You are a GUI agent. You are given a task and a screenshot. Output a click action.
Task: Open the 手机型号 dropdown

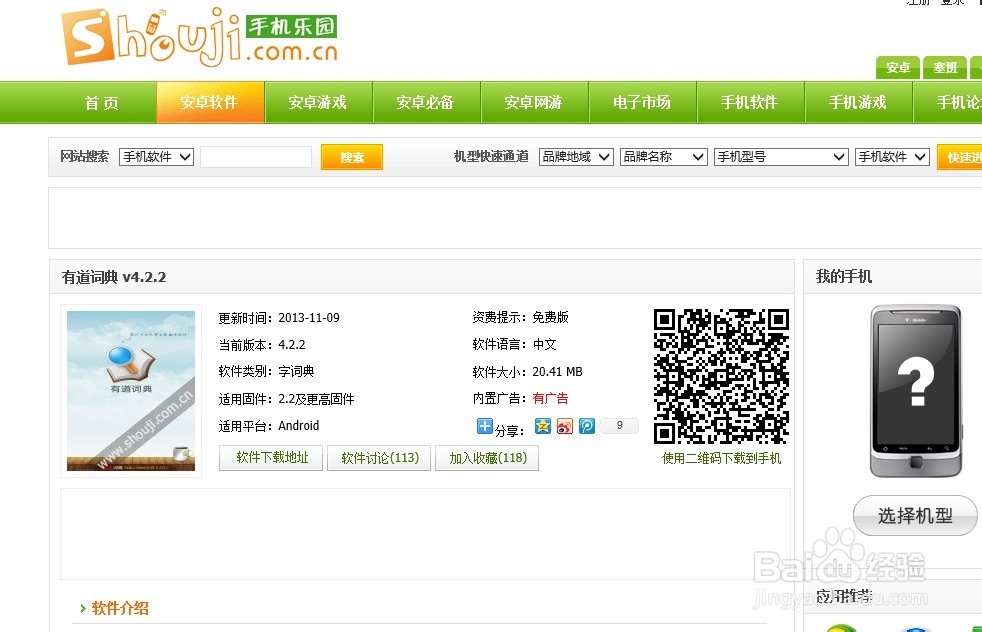(780, 156)
